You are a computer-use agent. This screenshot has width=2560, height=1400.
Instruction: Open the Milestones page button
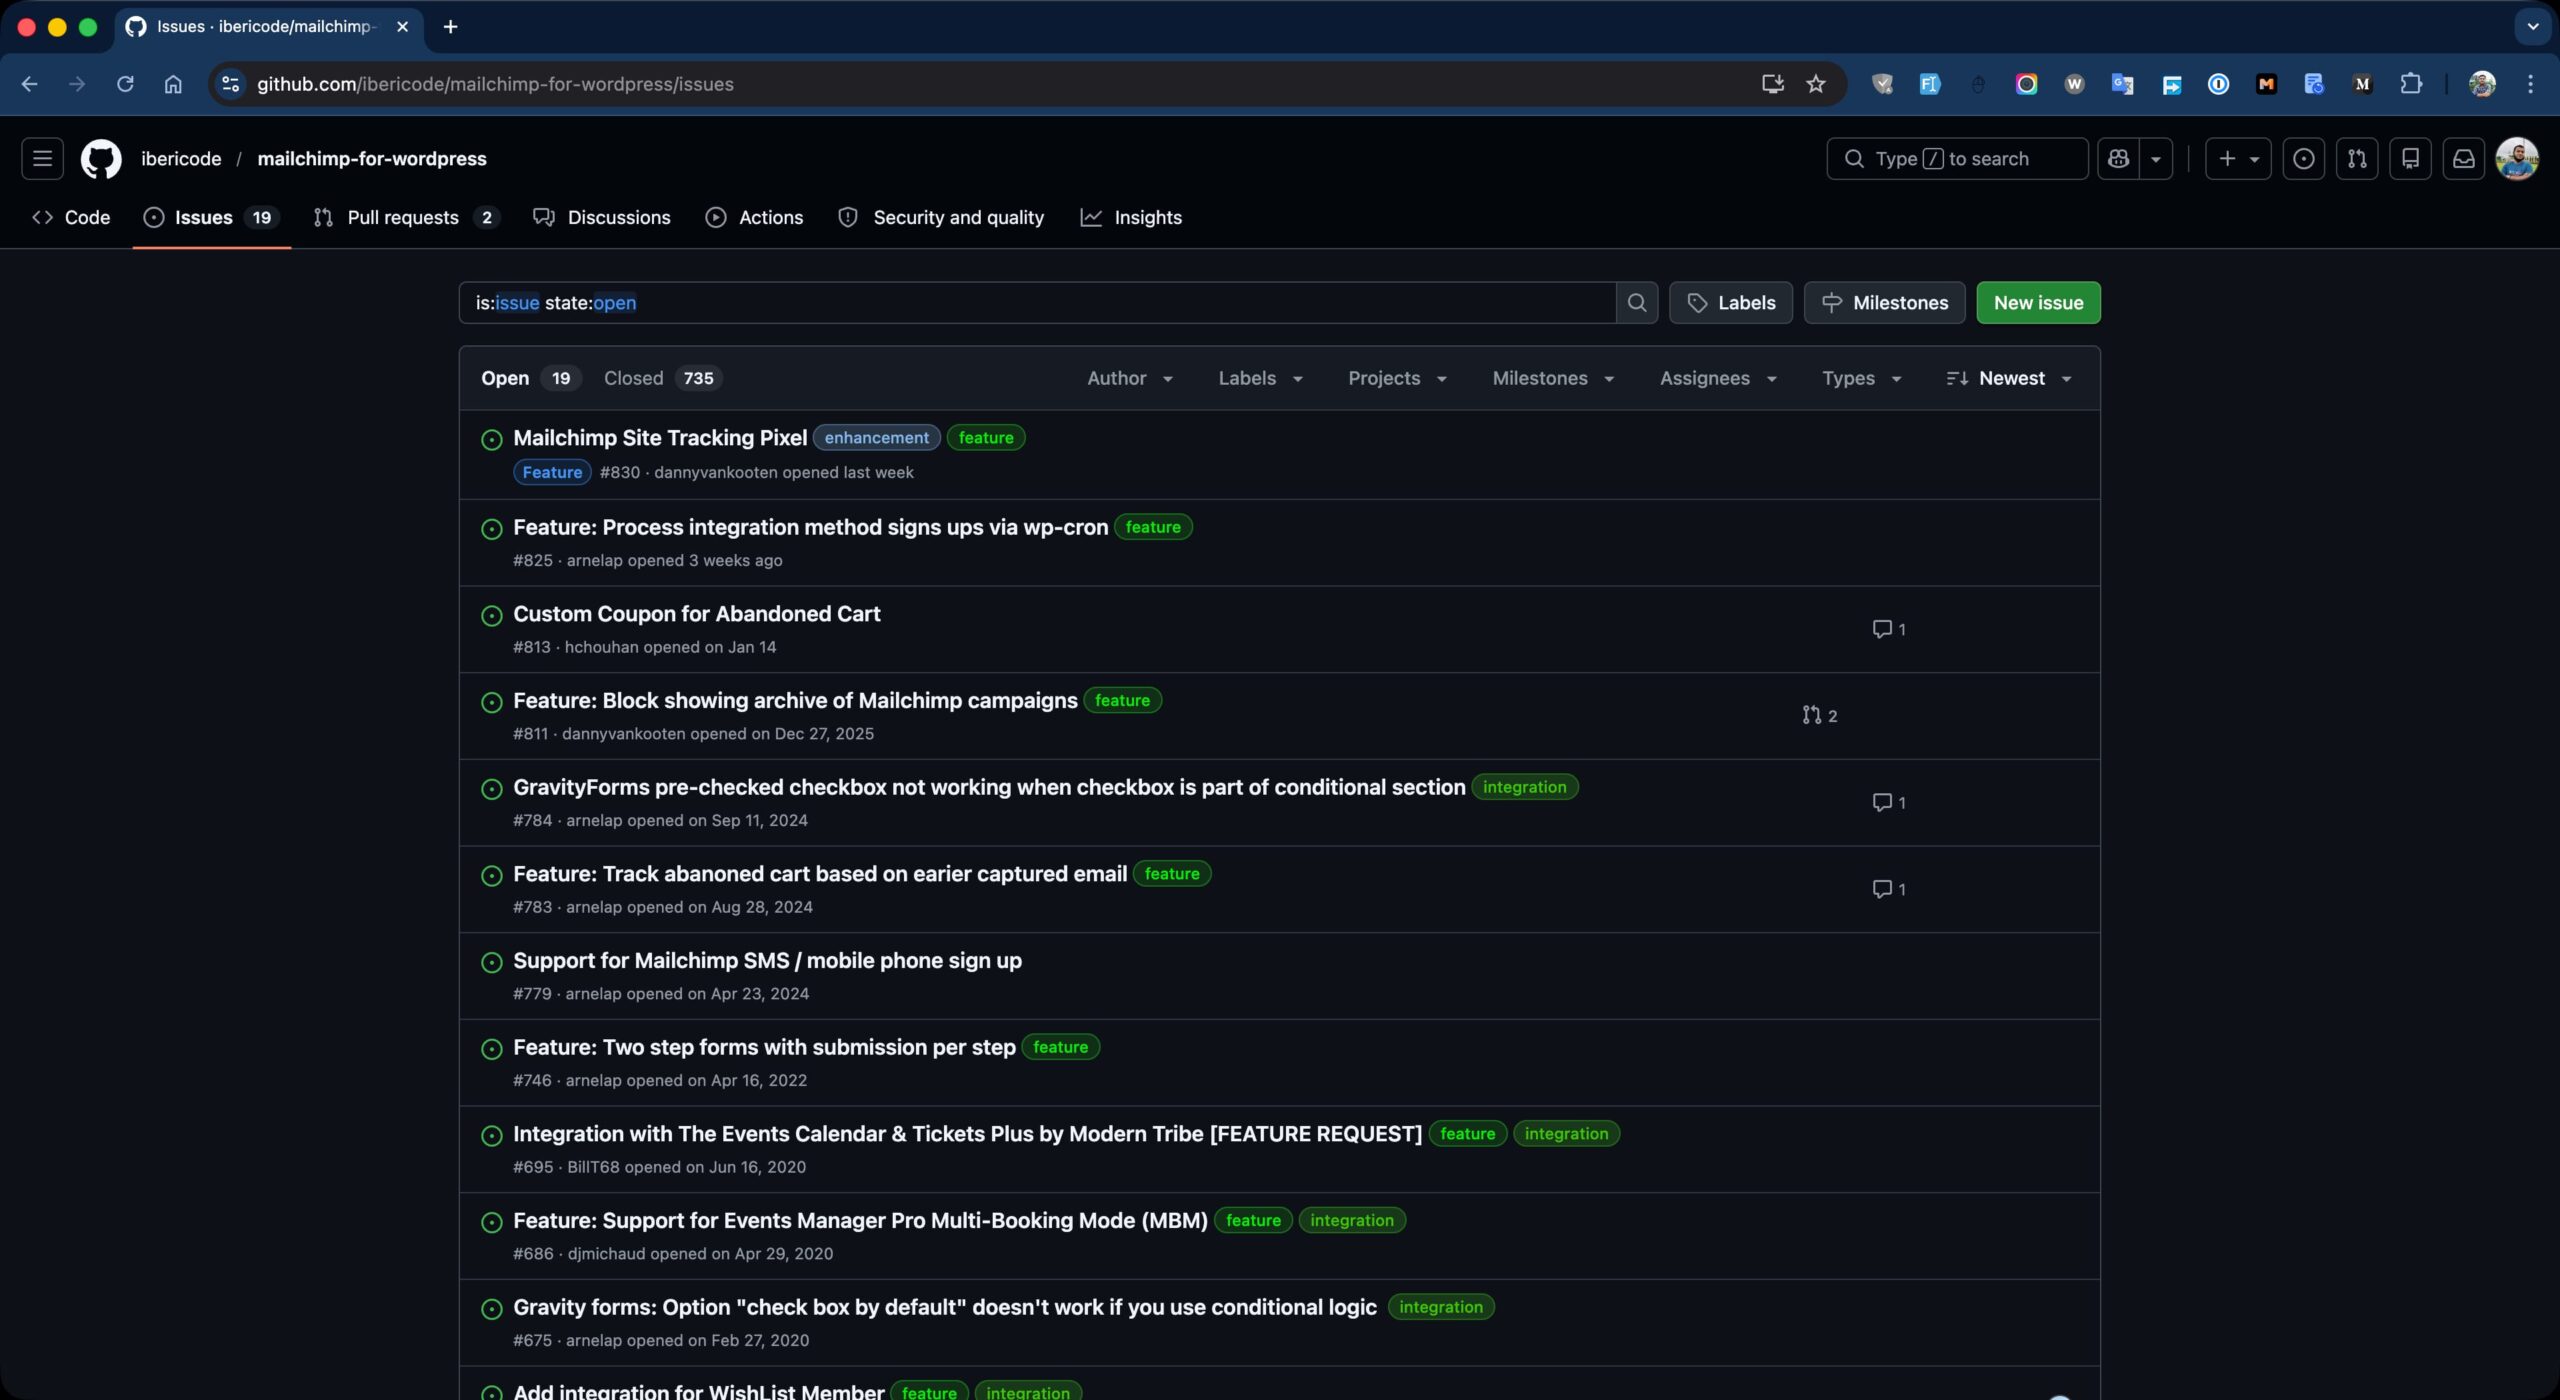(1884, 303)
